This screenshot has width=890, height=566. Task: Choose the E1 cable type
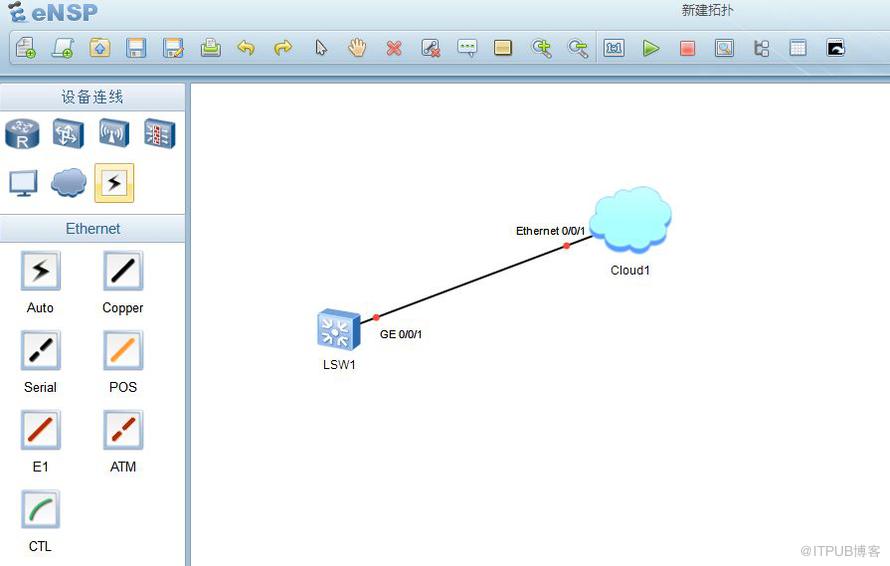pos(40,430)
